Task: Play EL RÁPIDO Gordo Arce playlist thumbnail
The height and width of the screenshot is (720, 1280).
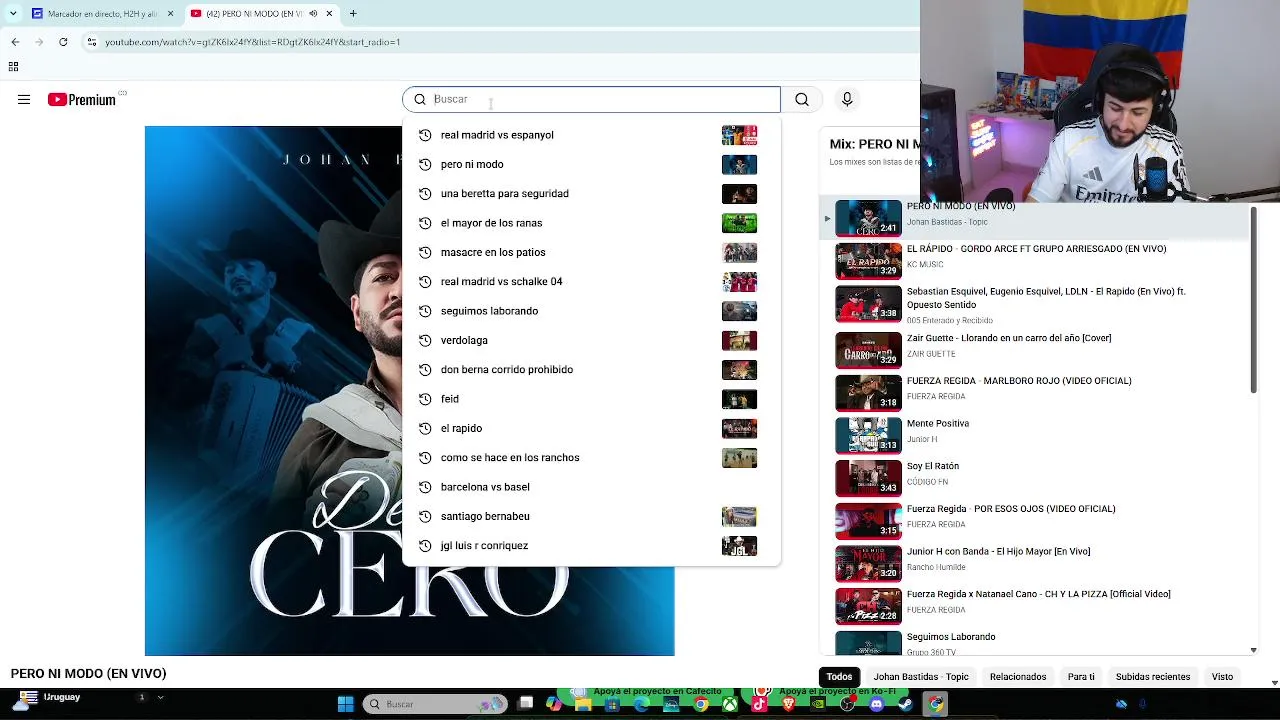Action: click(868, 262)
